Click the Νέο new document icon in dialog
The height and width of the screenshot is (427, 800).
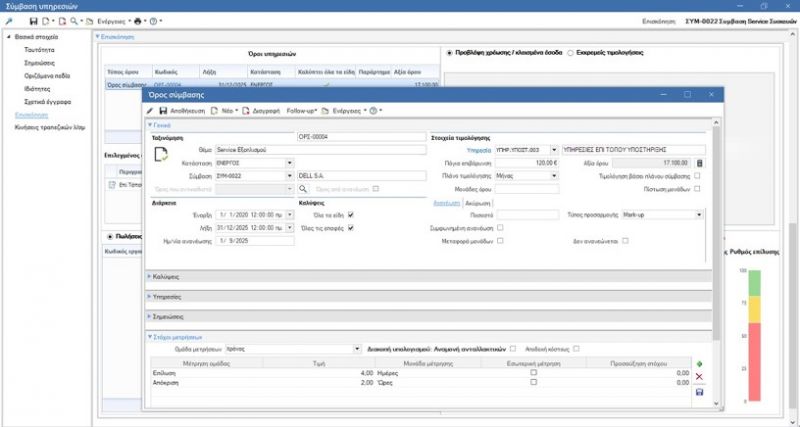tap(214, 111)
